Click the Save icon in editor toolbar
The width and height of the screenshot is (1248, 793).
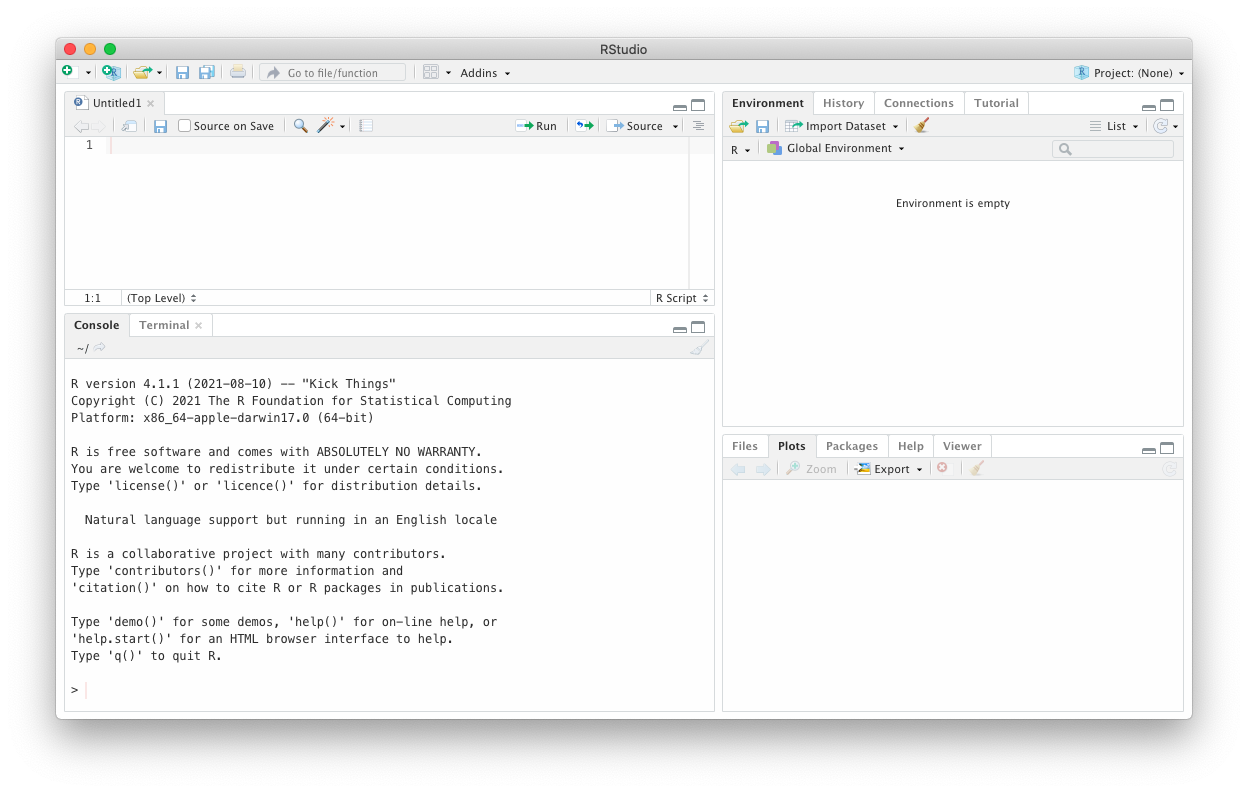tap(160, 126)
